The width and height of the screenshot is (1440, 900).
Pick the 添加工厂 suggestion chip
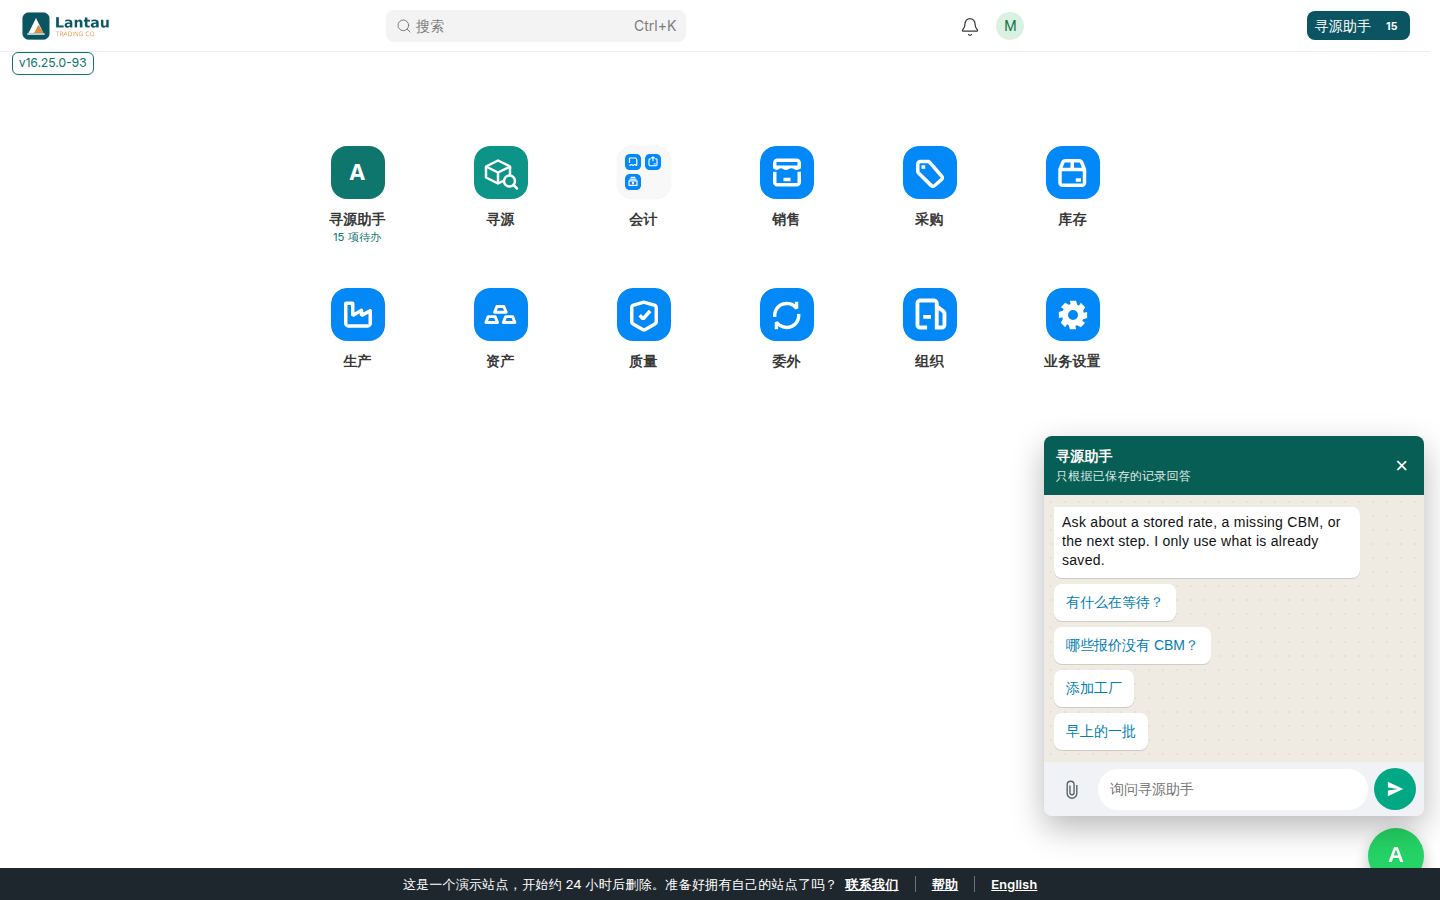tap(1094, 689)
